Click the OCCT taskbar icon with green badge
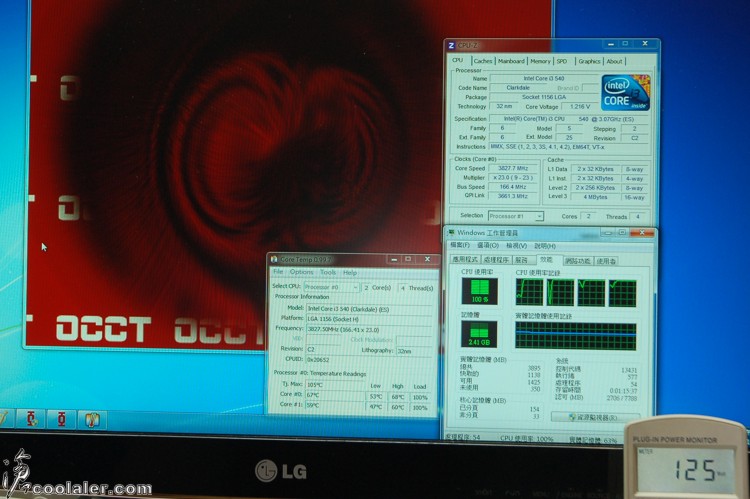The image size is (750, 499). pyautogui.click(x=32, y=420)
